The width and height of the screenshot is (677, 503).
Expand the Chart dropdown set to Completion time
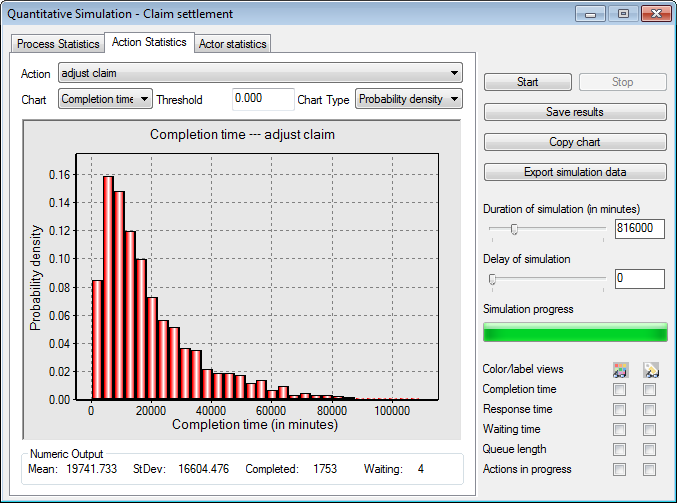pyautogui.click(x=105, y=99)
